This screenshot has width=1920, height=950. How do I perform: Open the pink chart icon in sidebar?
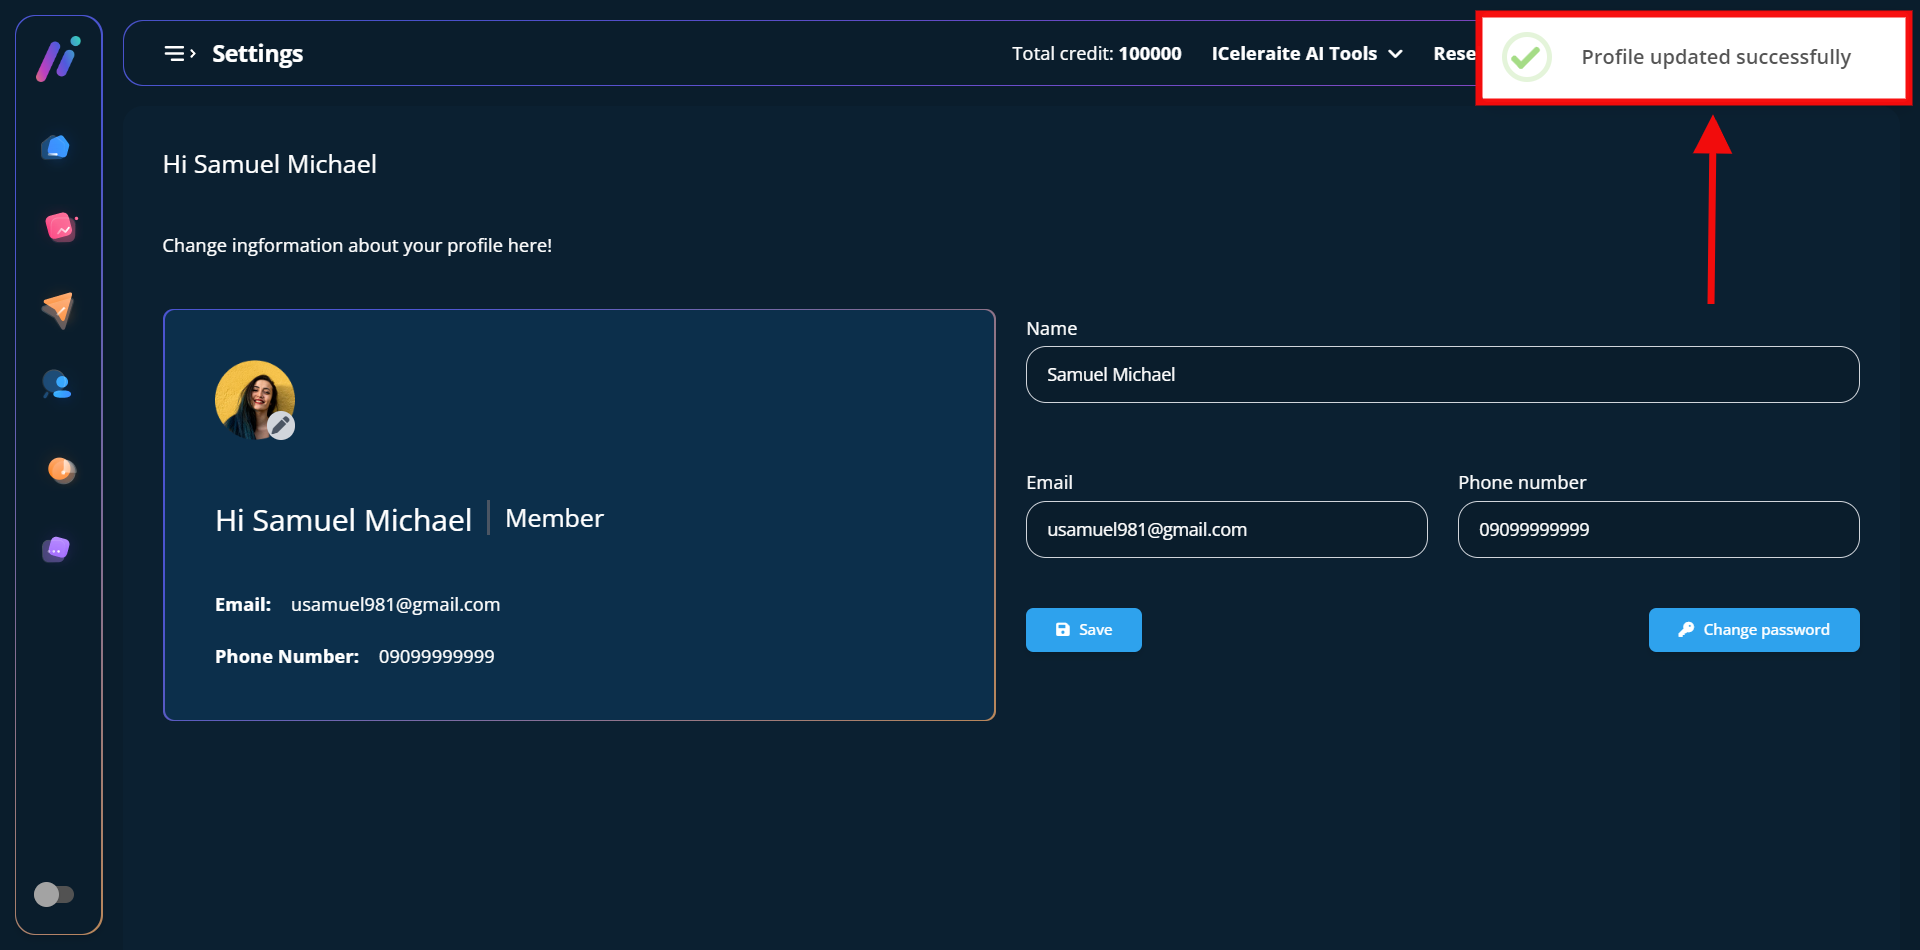(x=60, y=227)
